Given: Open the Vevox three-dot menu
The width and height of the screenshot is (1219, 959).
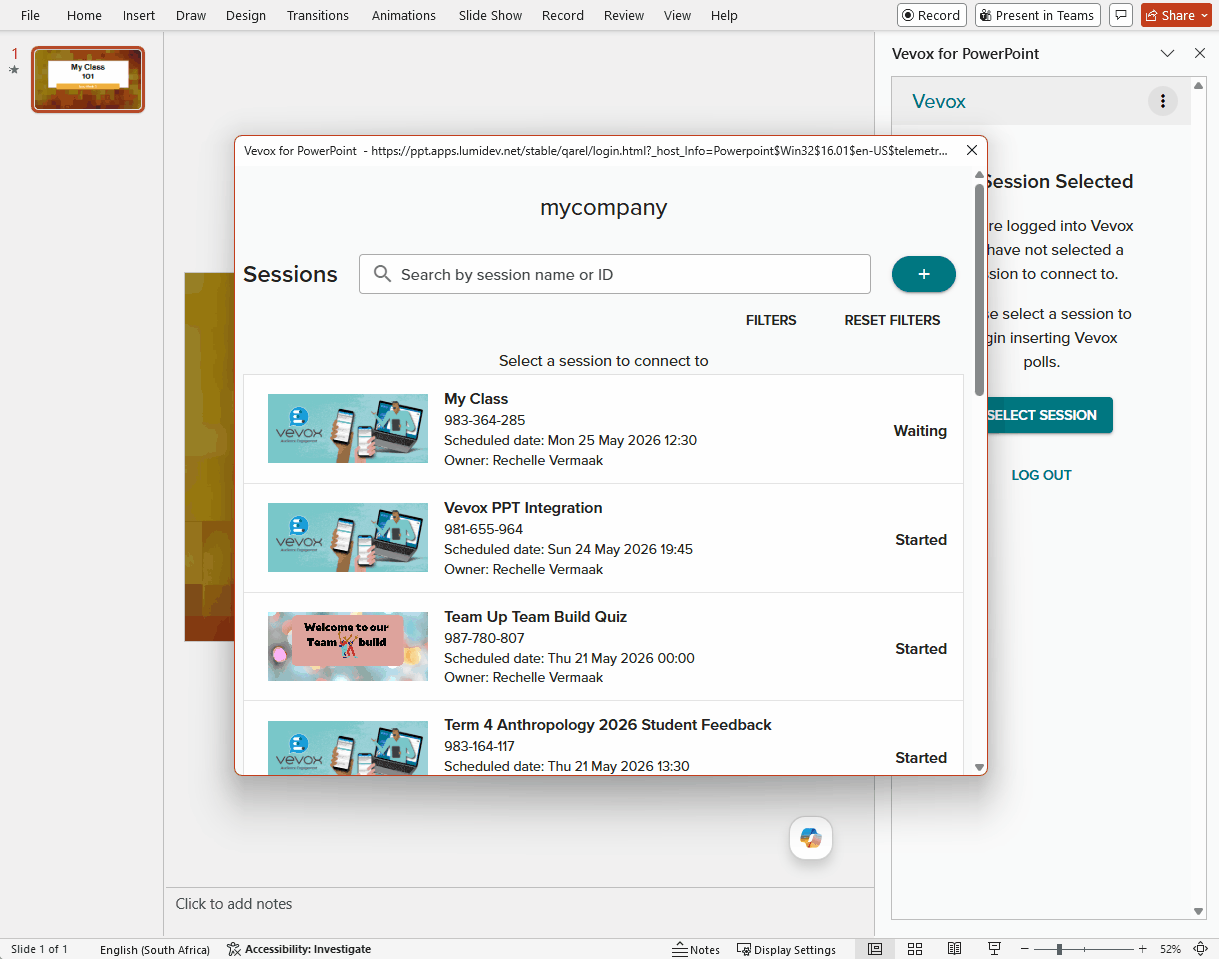Looking at the screenshot, I should 1162,101.
